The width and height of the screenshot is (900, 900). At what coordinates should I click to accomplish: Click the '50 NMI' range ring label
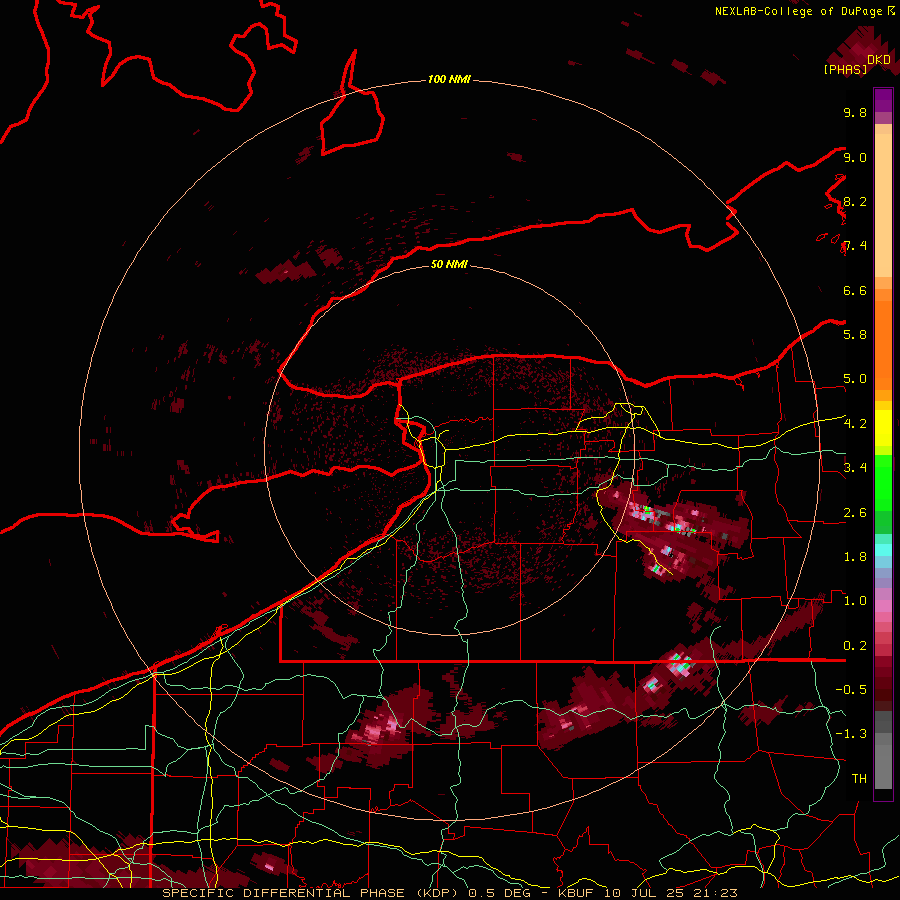[449, 264]
